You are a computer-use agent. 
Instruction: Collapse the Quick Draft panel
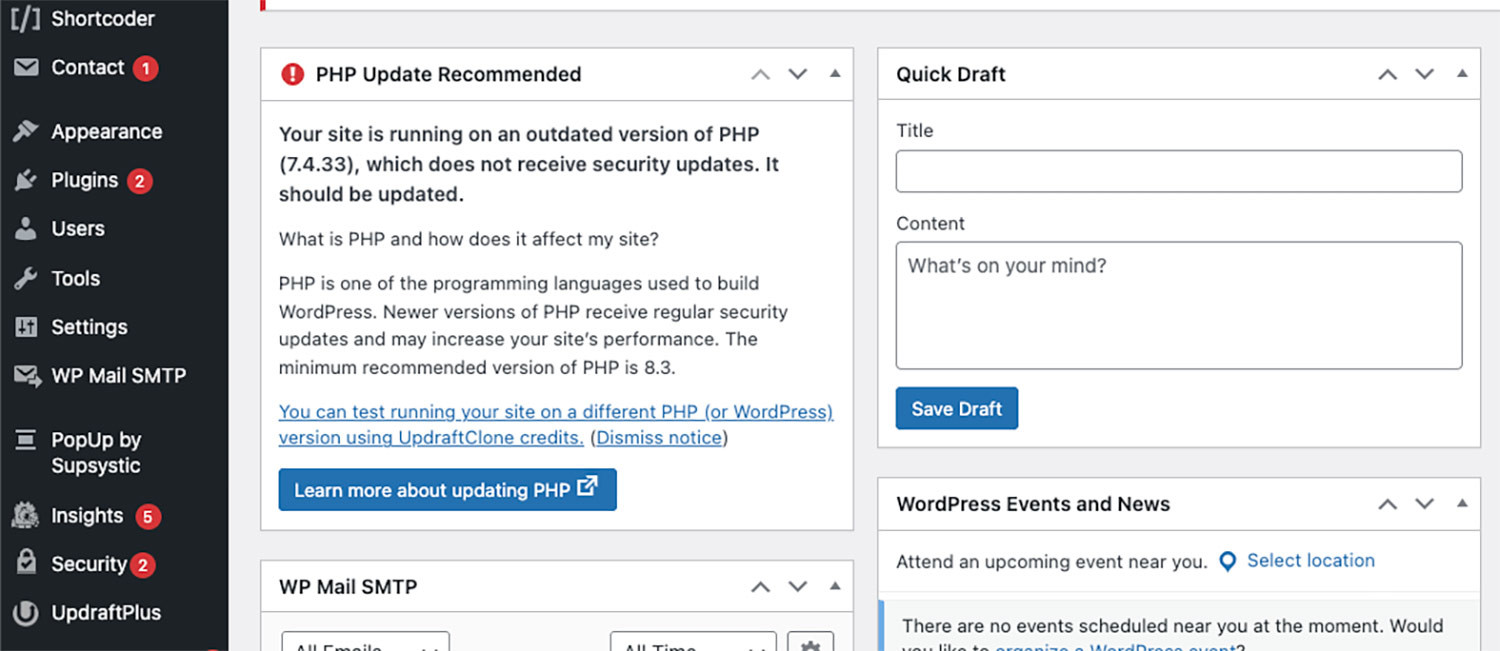pos(1462,73)
